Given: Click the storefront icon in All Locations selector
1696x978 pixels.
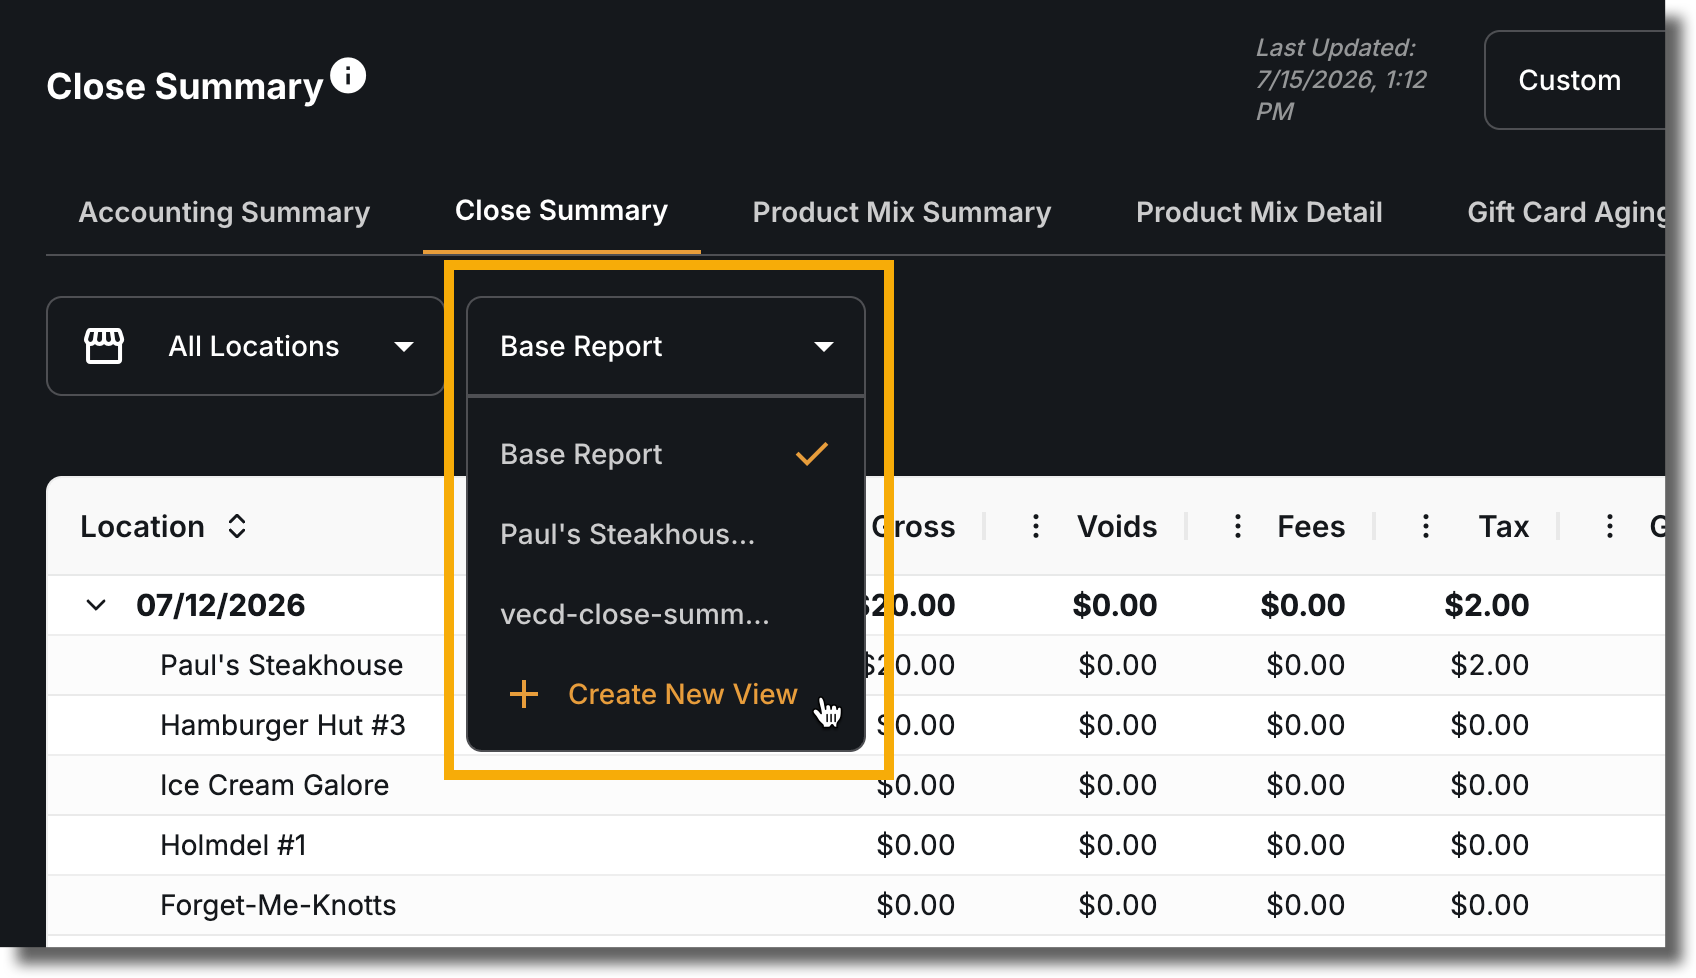Looking at the screenshot, I should pos(104,346).
